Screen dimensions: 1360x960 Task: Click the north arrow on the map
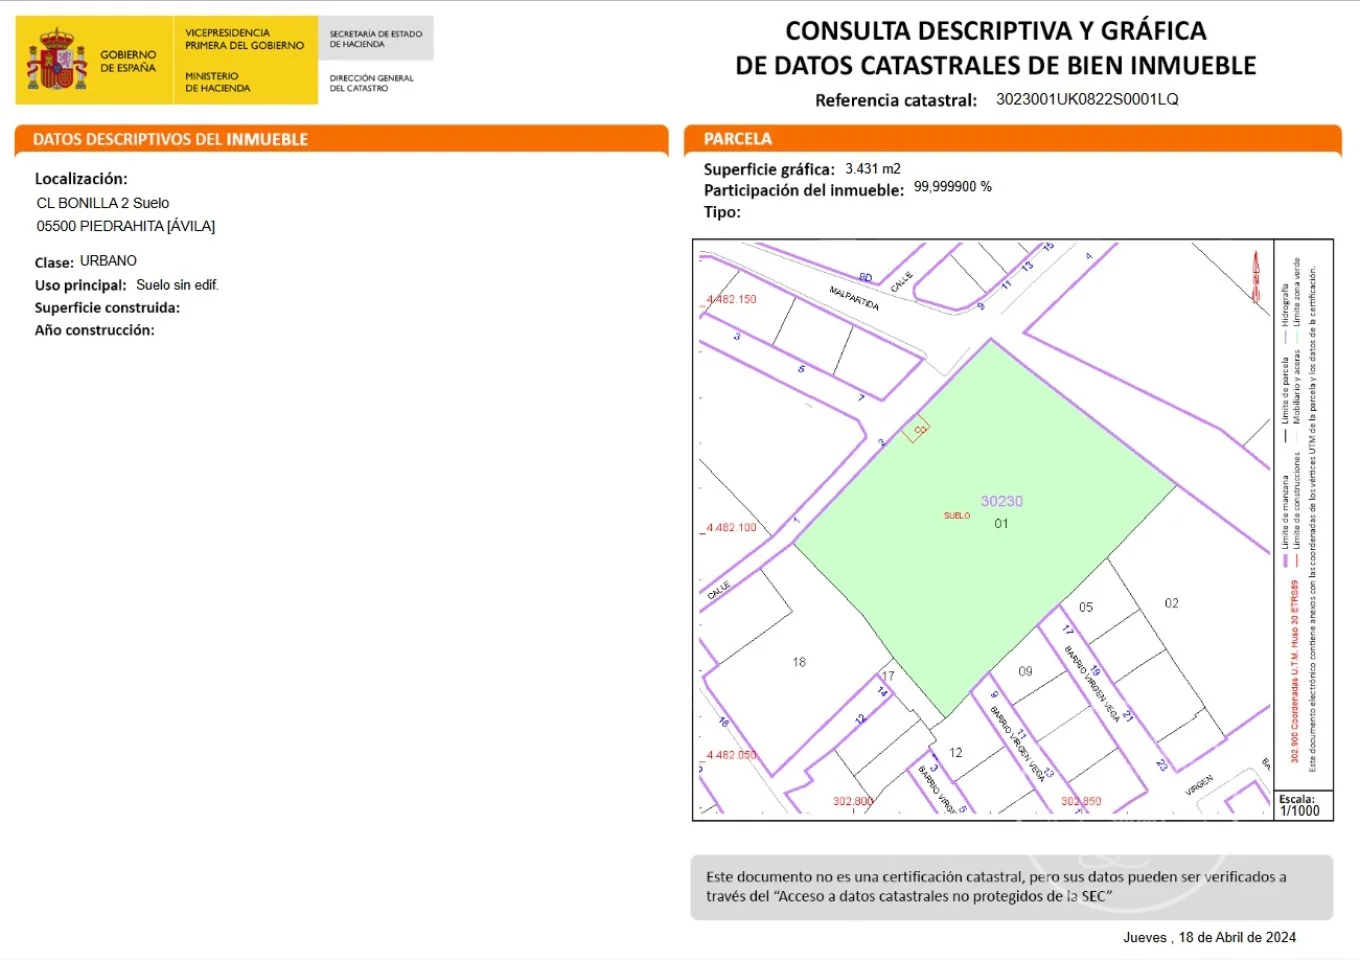point(1256,278)
